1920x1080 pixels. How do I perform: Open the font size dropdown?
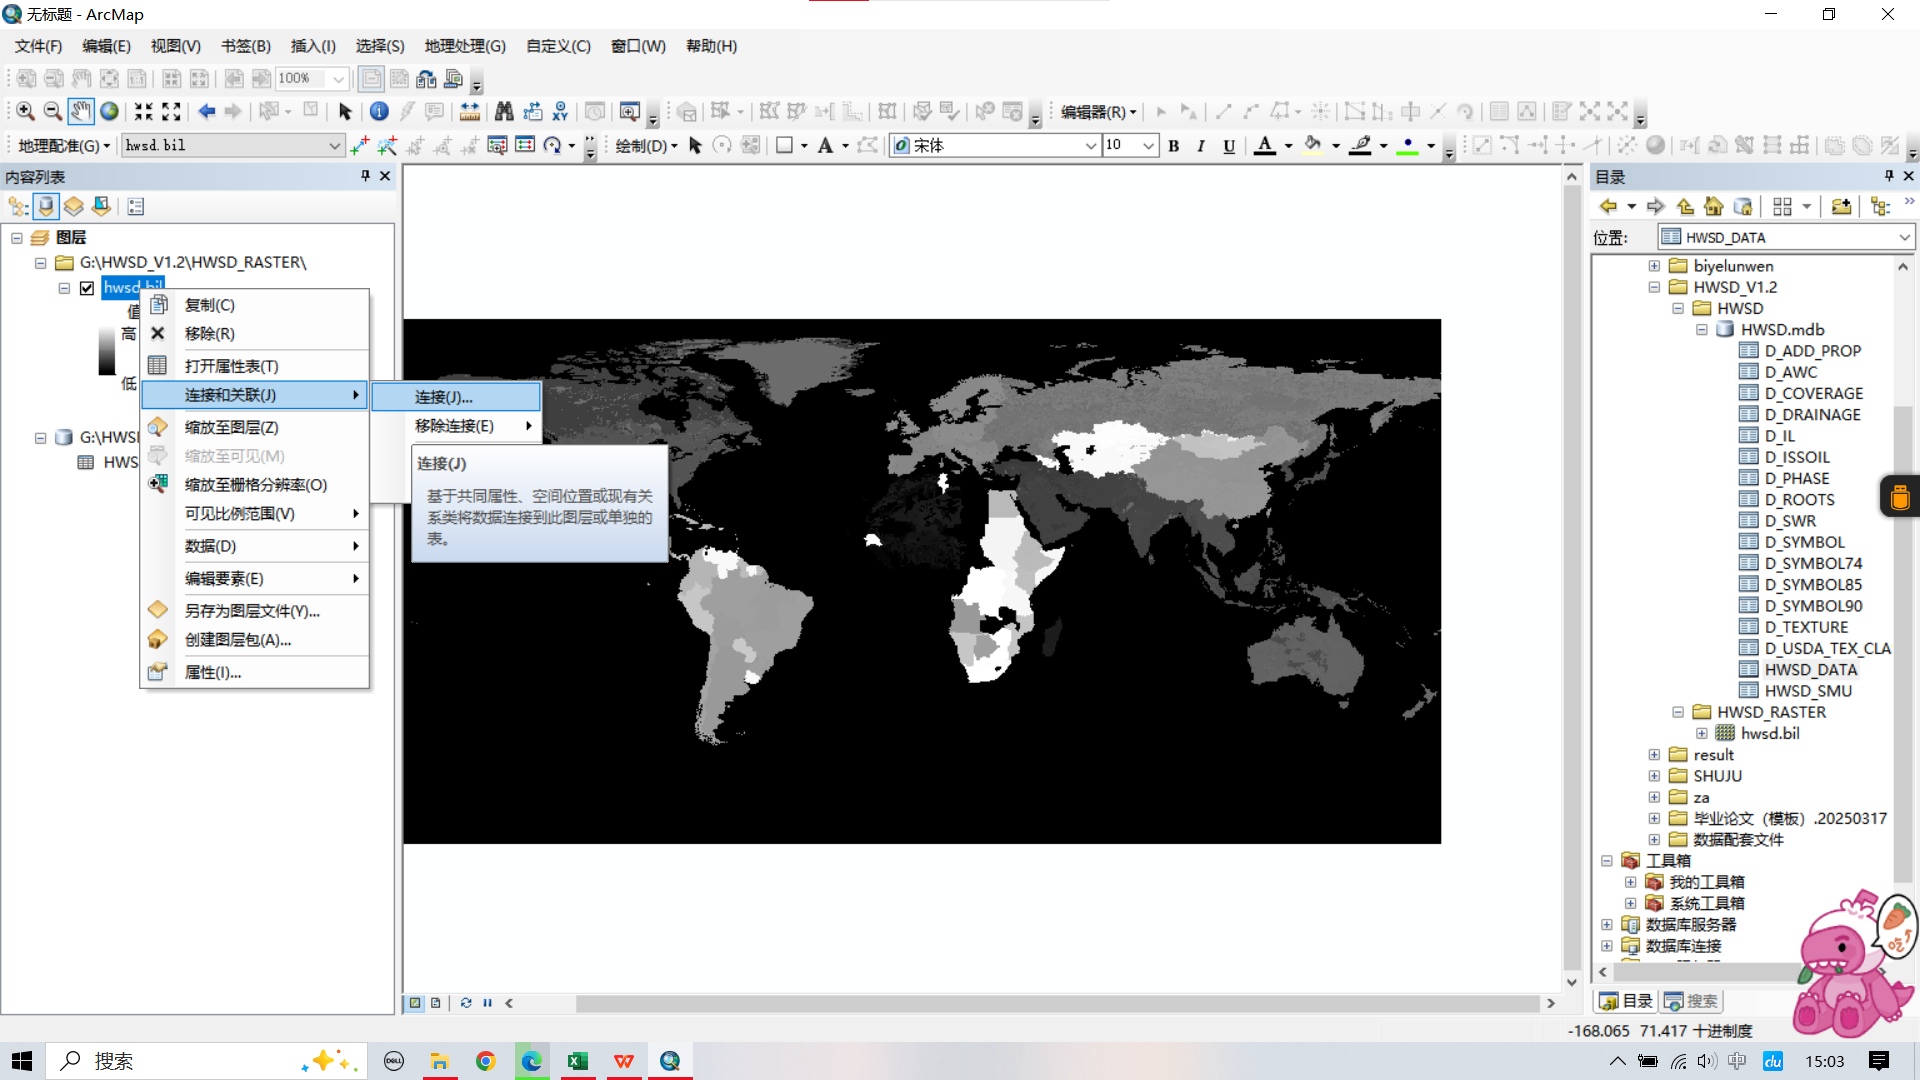1148,146
